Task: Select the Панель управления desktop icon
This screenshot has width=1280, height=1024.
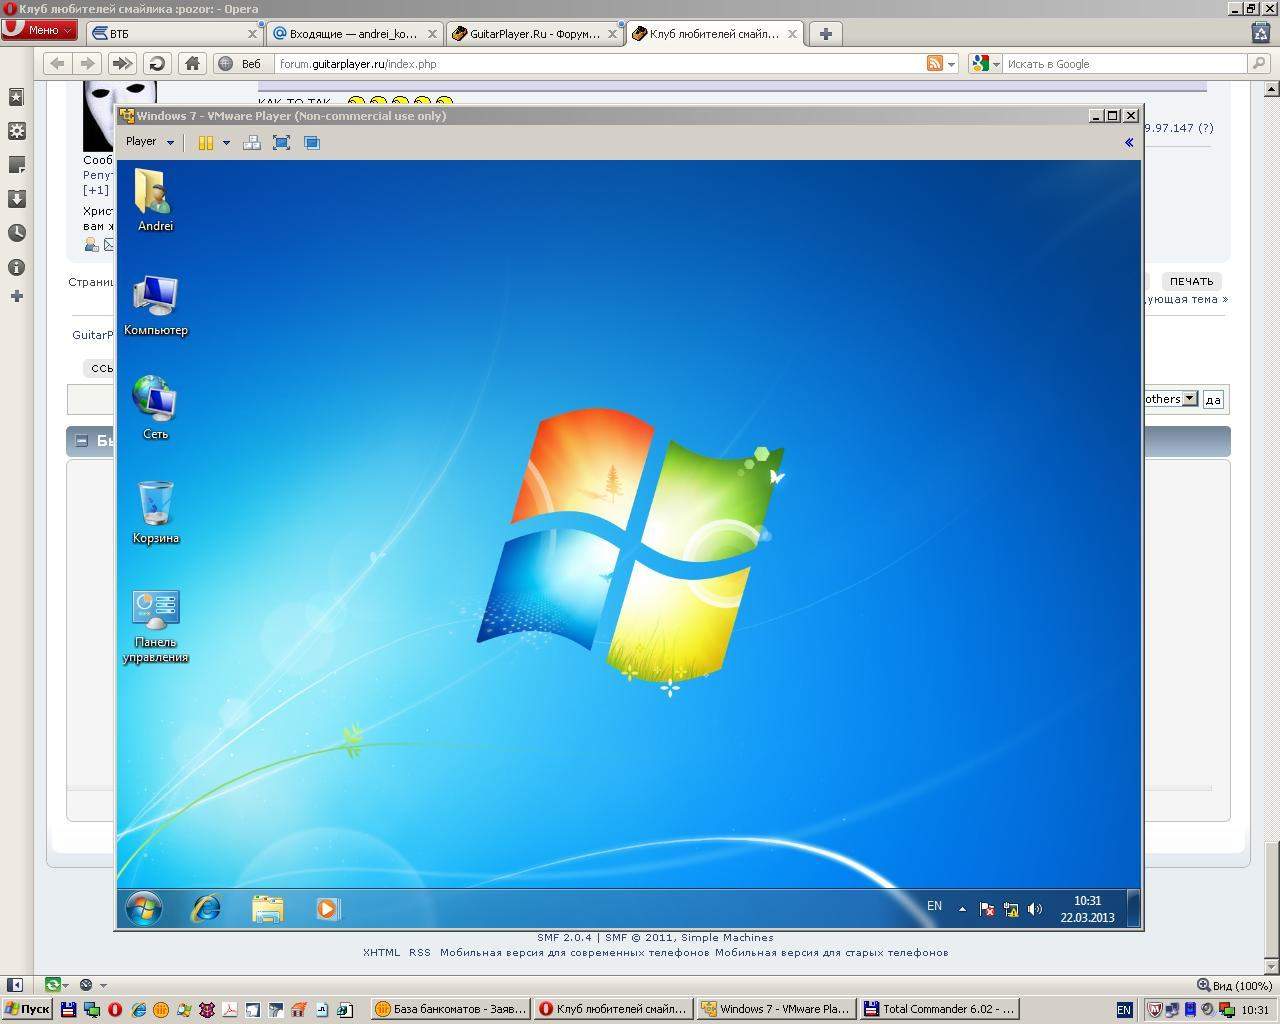Action: point(156,626)
